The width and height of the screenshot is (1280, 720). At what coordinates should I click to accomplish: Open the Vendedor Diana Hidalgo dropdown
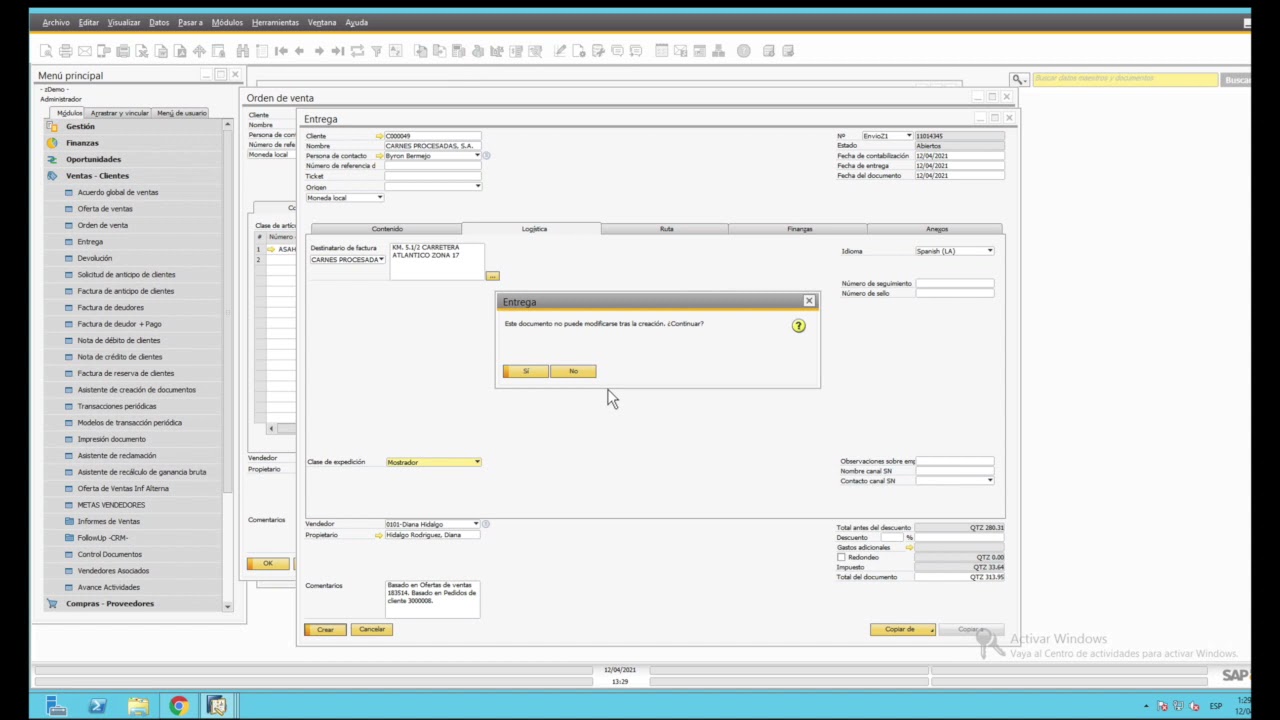(x=475, y=524)
